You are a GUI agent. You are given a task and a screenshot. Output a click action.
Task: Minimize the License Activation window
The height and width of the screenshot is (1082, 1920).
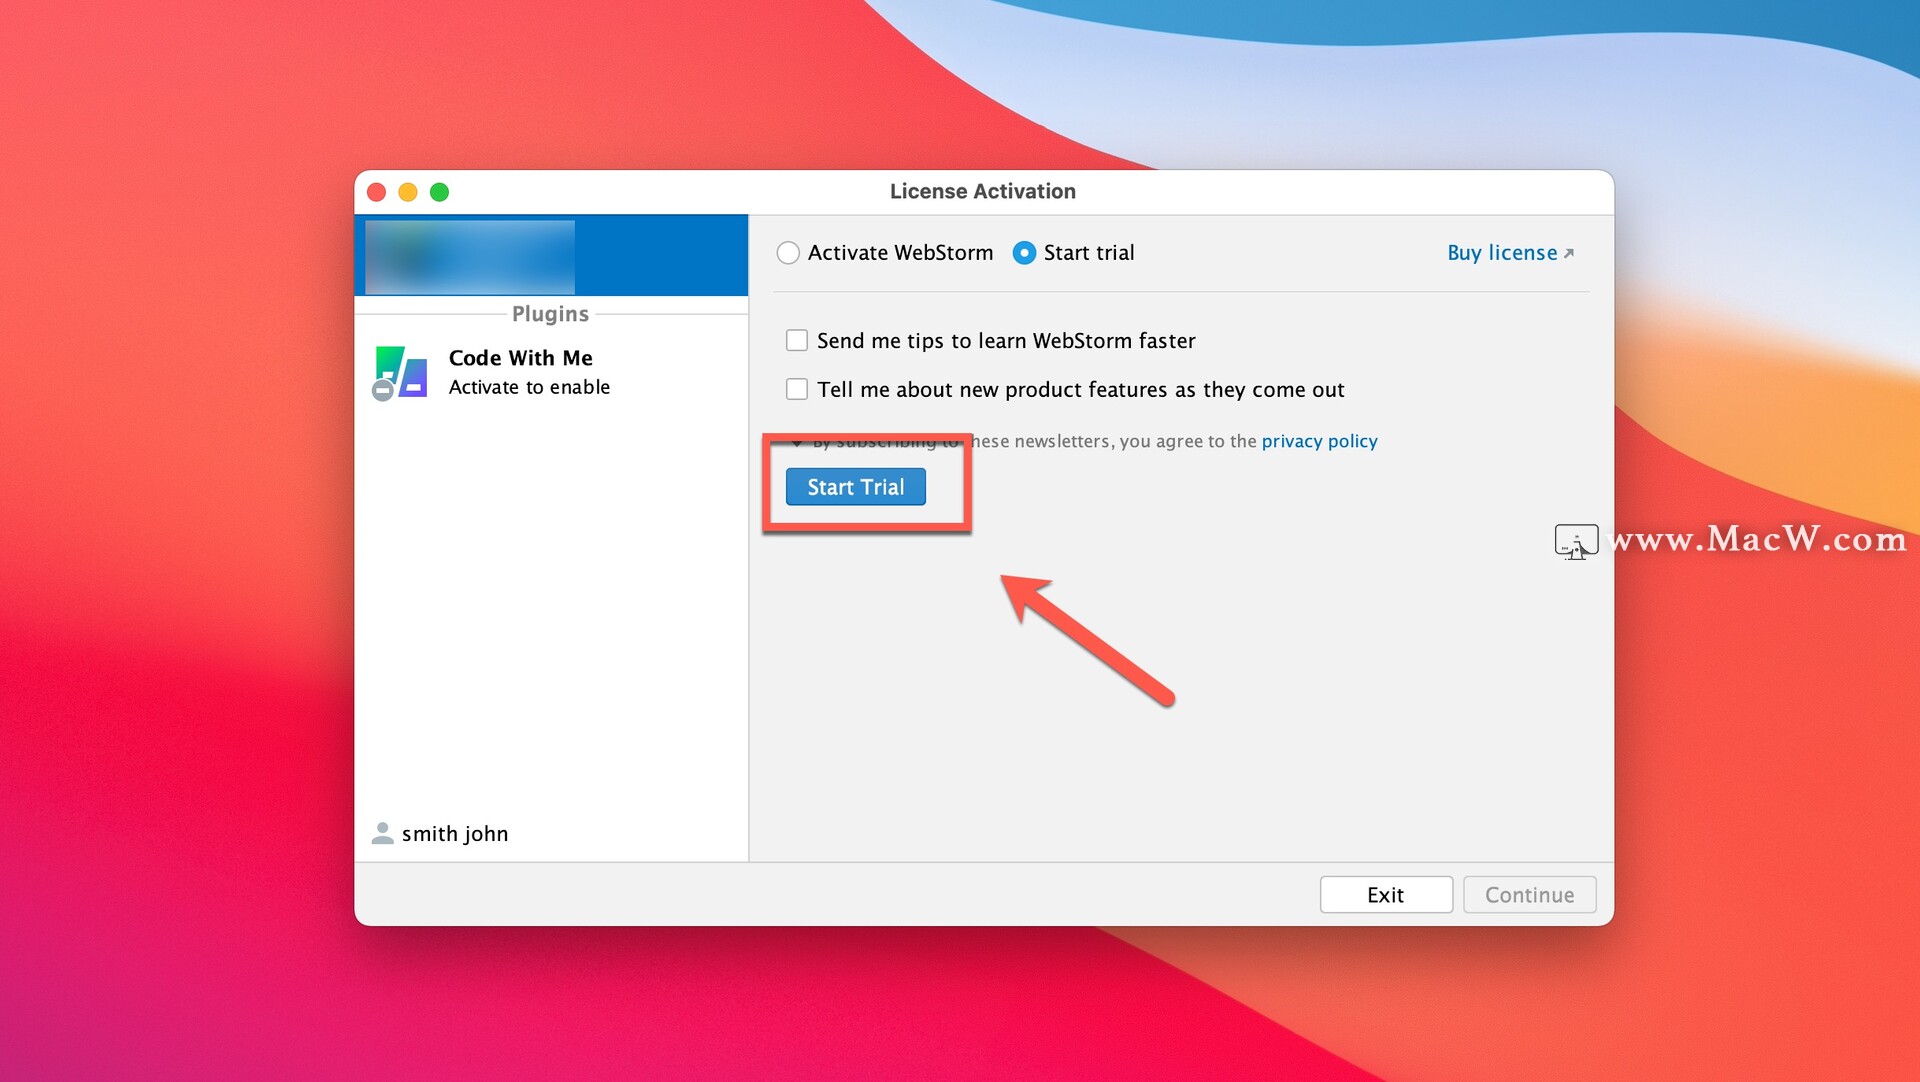coord(408,192)
